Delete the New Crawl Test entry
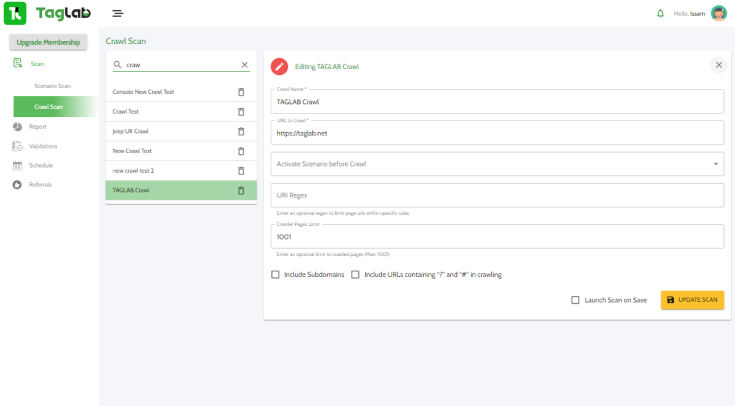The image size is (735, 406). pyautogui.click(x=241, y=151)
